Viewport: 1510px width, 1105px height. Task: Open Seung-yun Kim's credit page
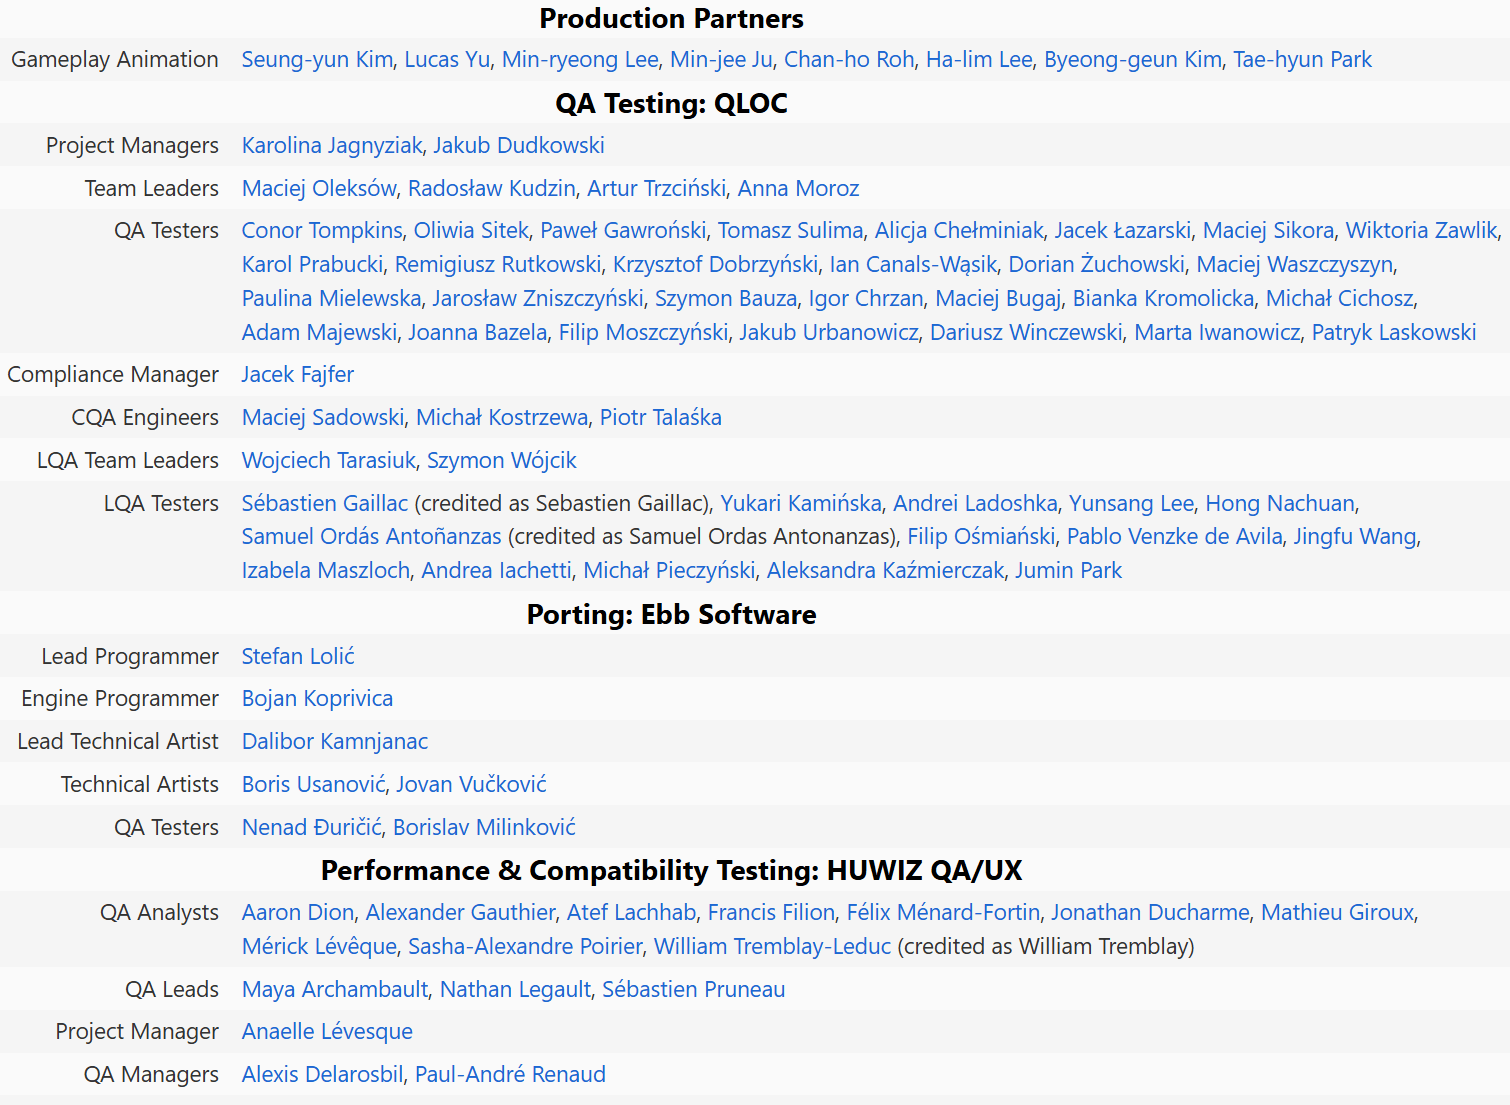tap(317, 60)
